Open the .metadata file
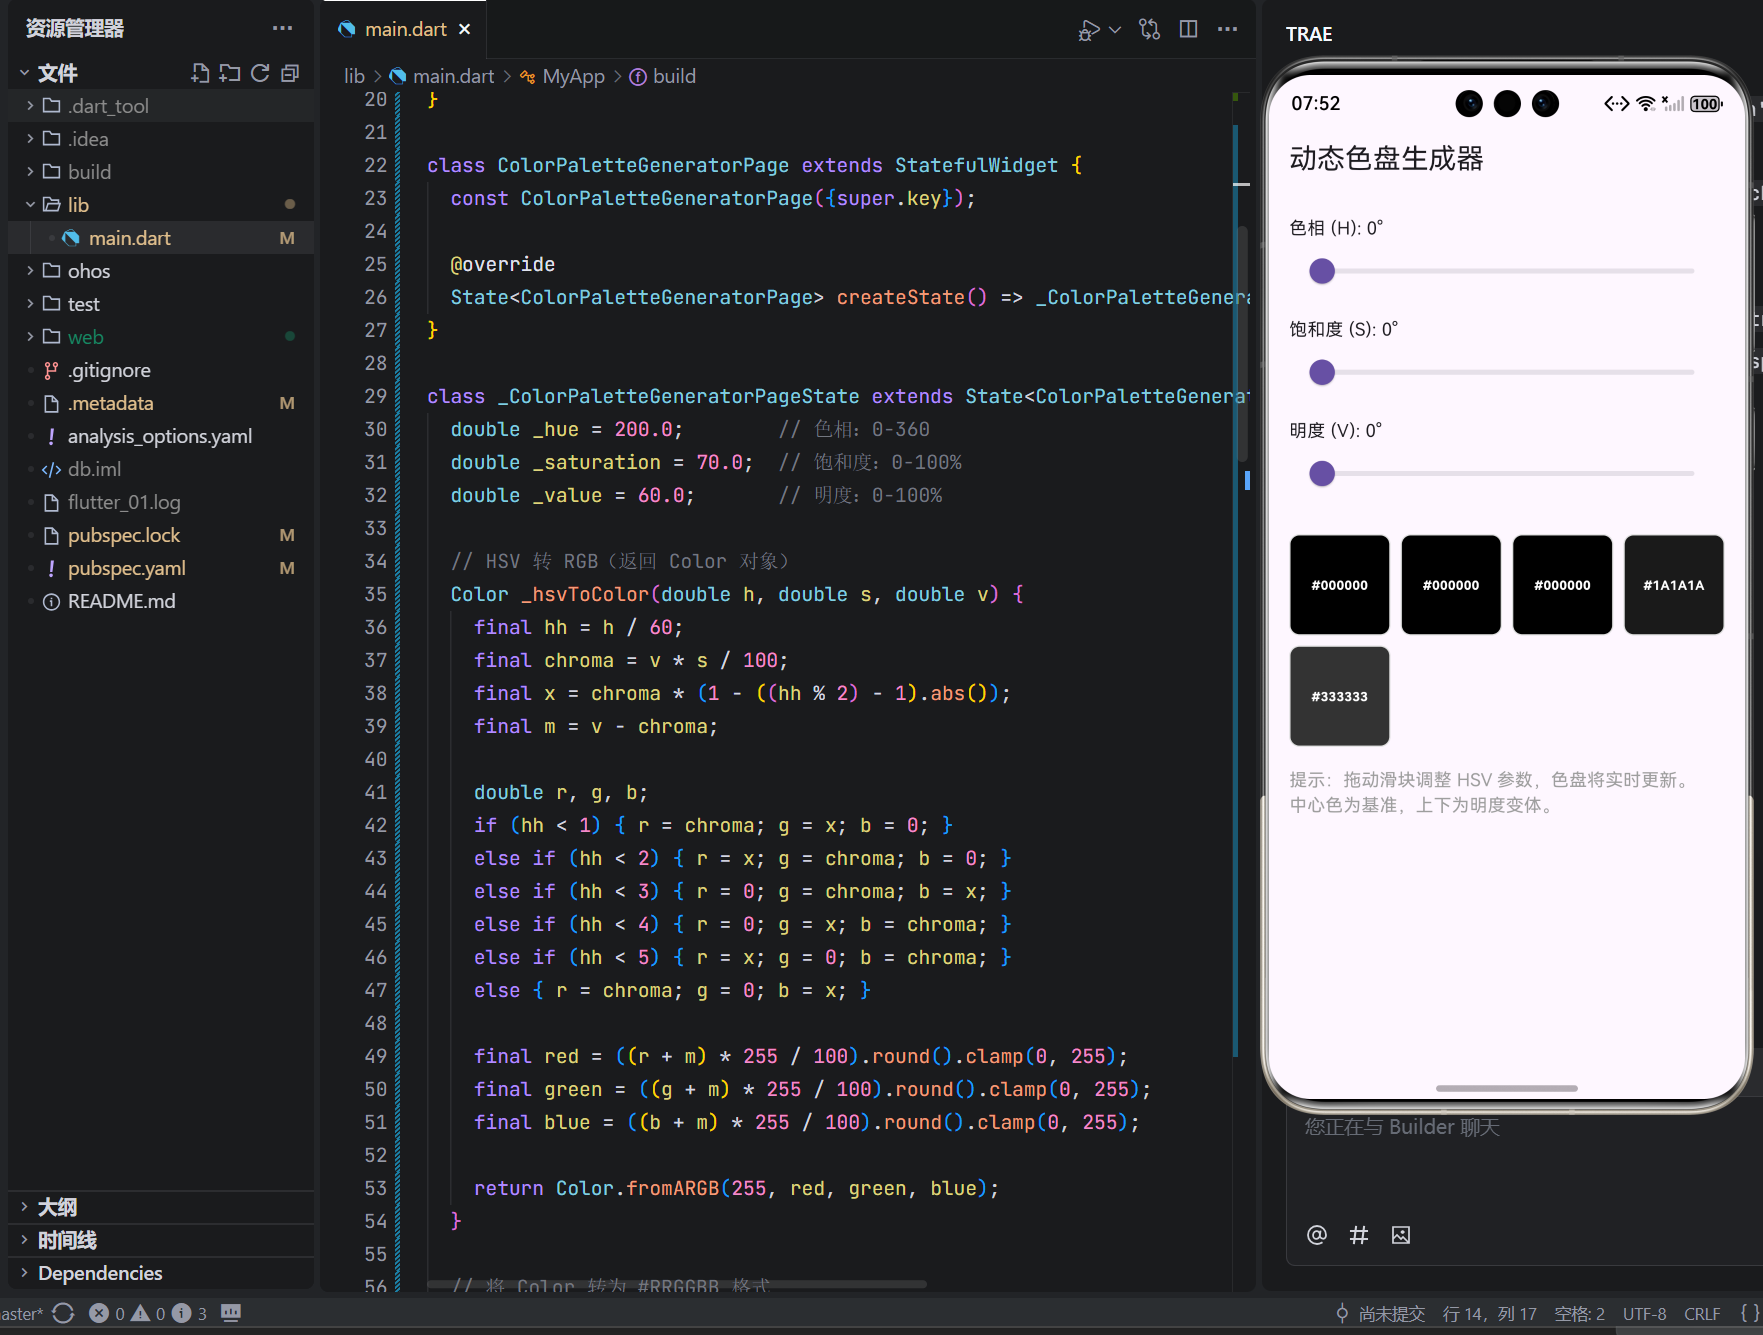 click(160, 403)
